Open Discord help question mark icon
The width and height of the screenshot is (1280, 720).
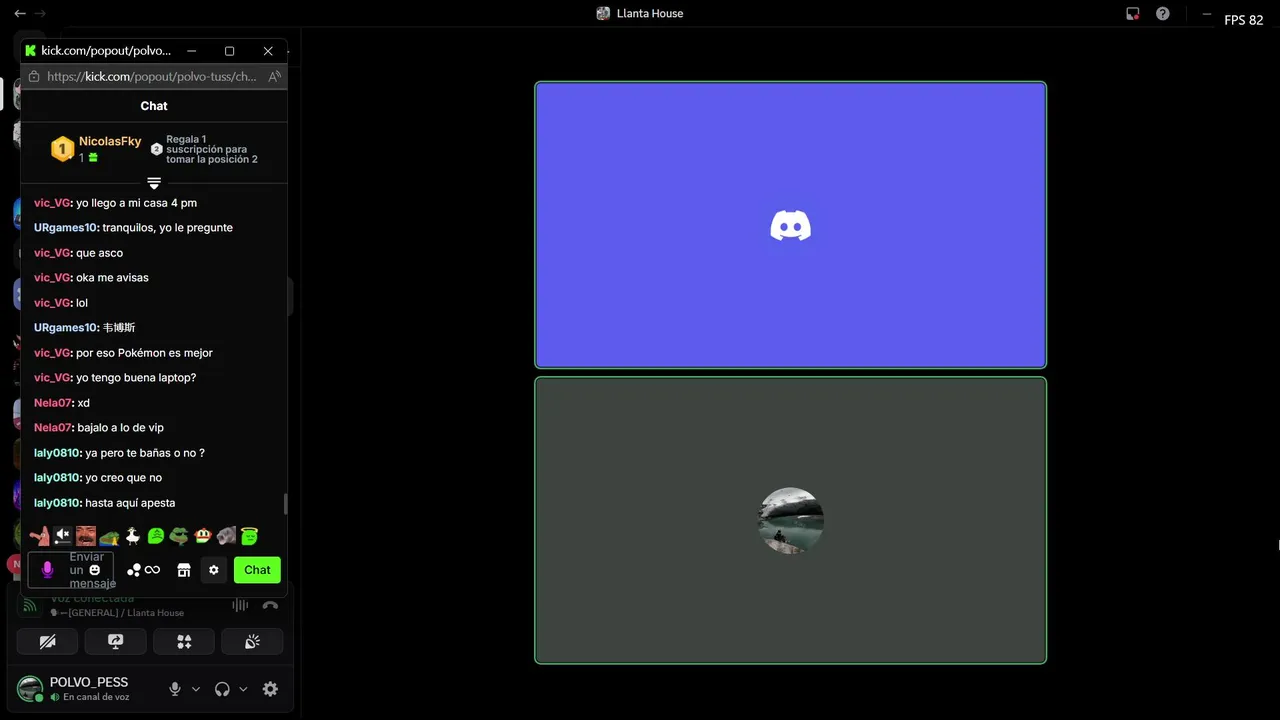point(1162,14)
